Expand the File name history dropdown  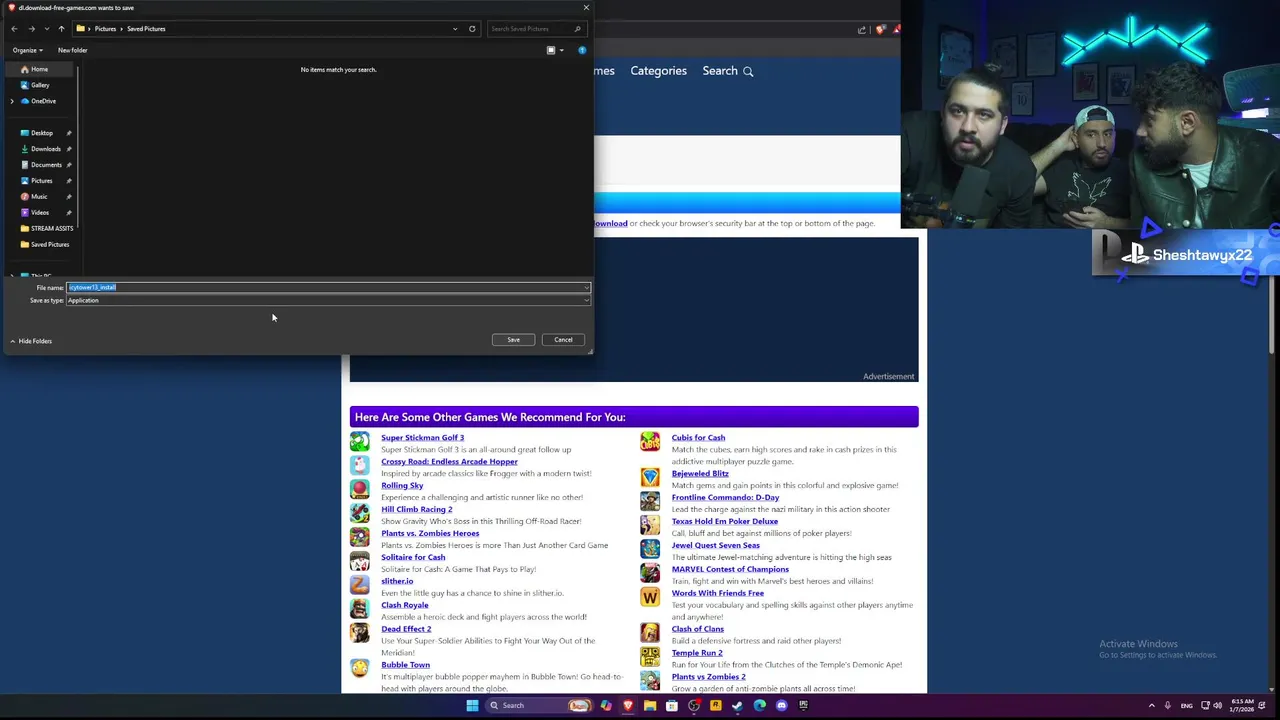[587, 288]
